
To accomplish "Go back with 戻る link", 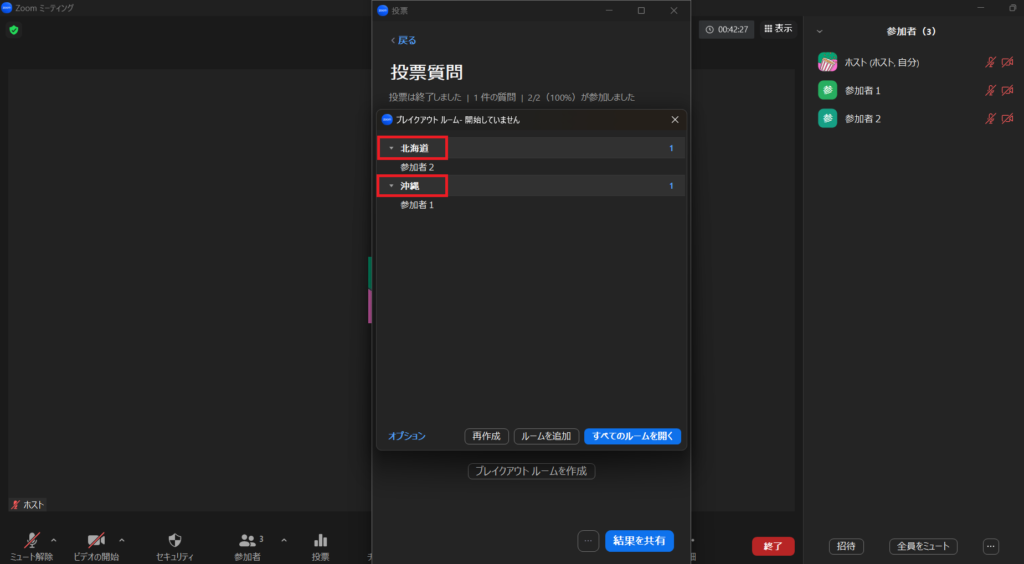I will tap(403, 40).
